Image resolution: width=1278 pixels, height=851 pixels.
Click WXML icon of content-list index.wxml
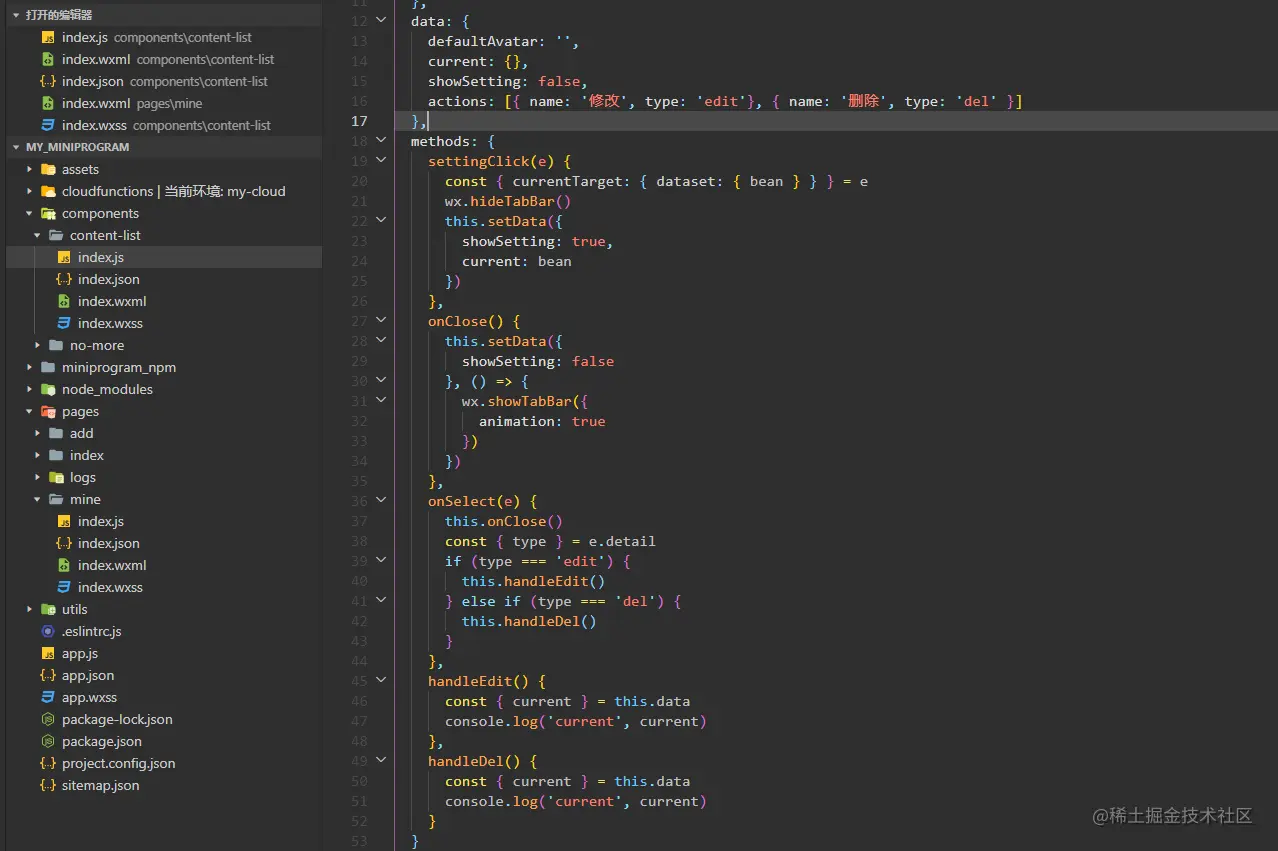tap(64, 301)
